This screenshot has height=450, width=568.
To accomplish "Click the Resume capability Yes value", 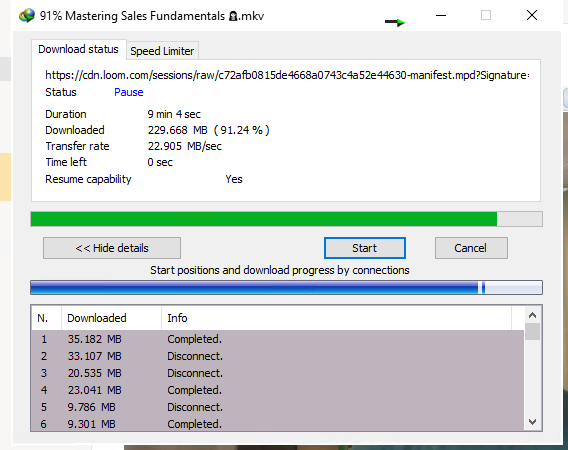I will (234, 179).
